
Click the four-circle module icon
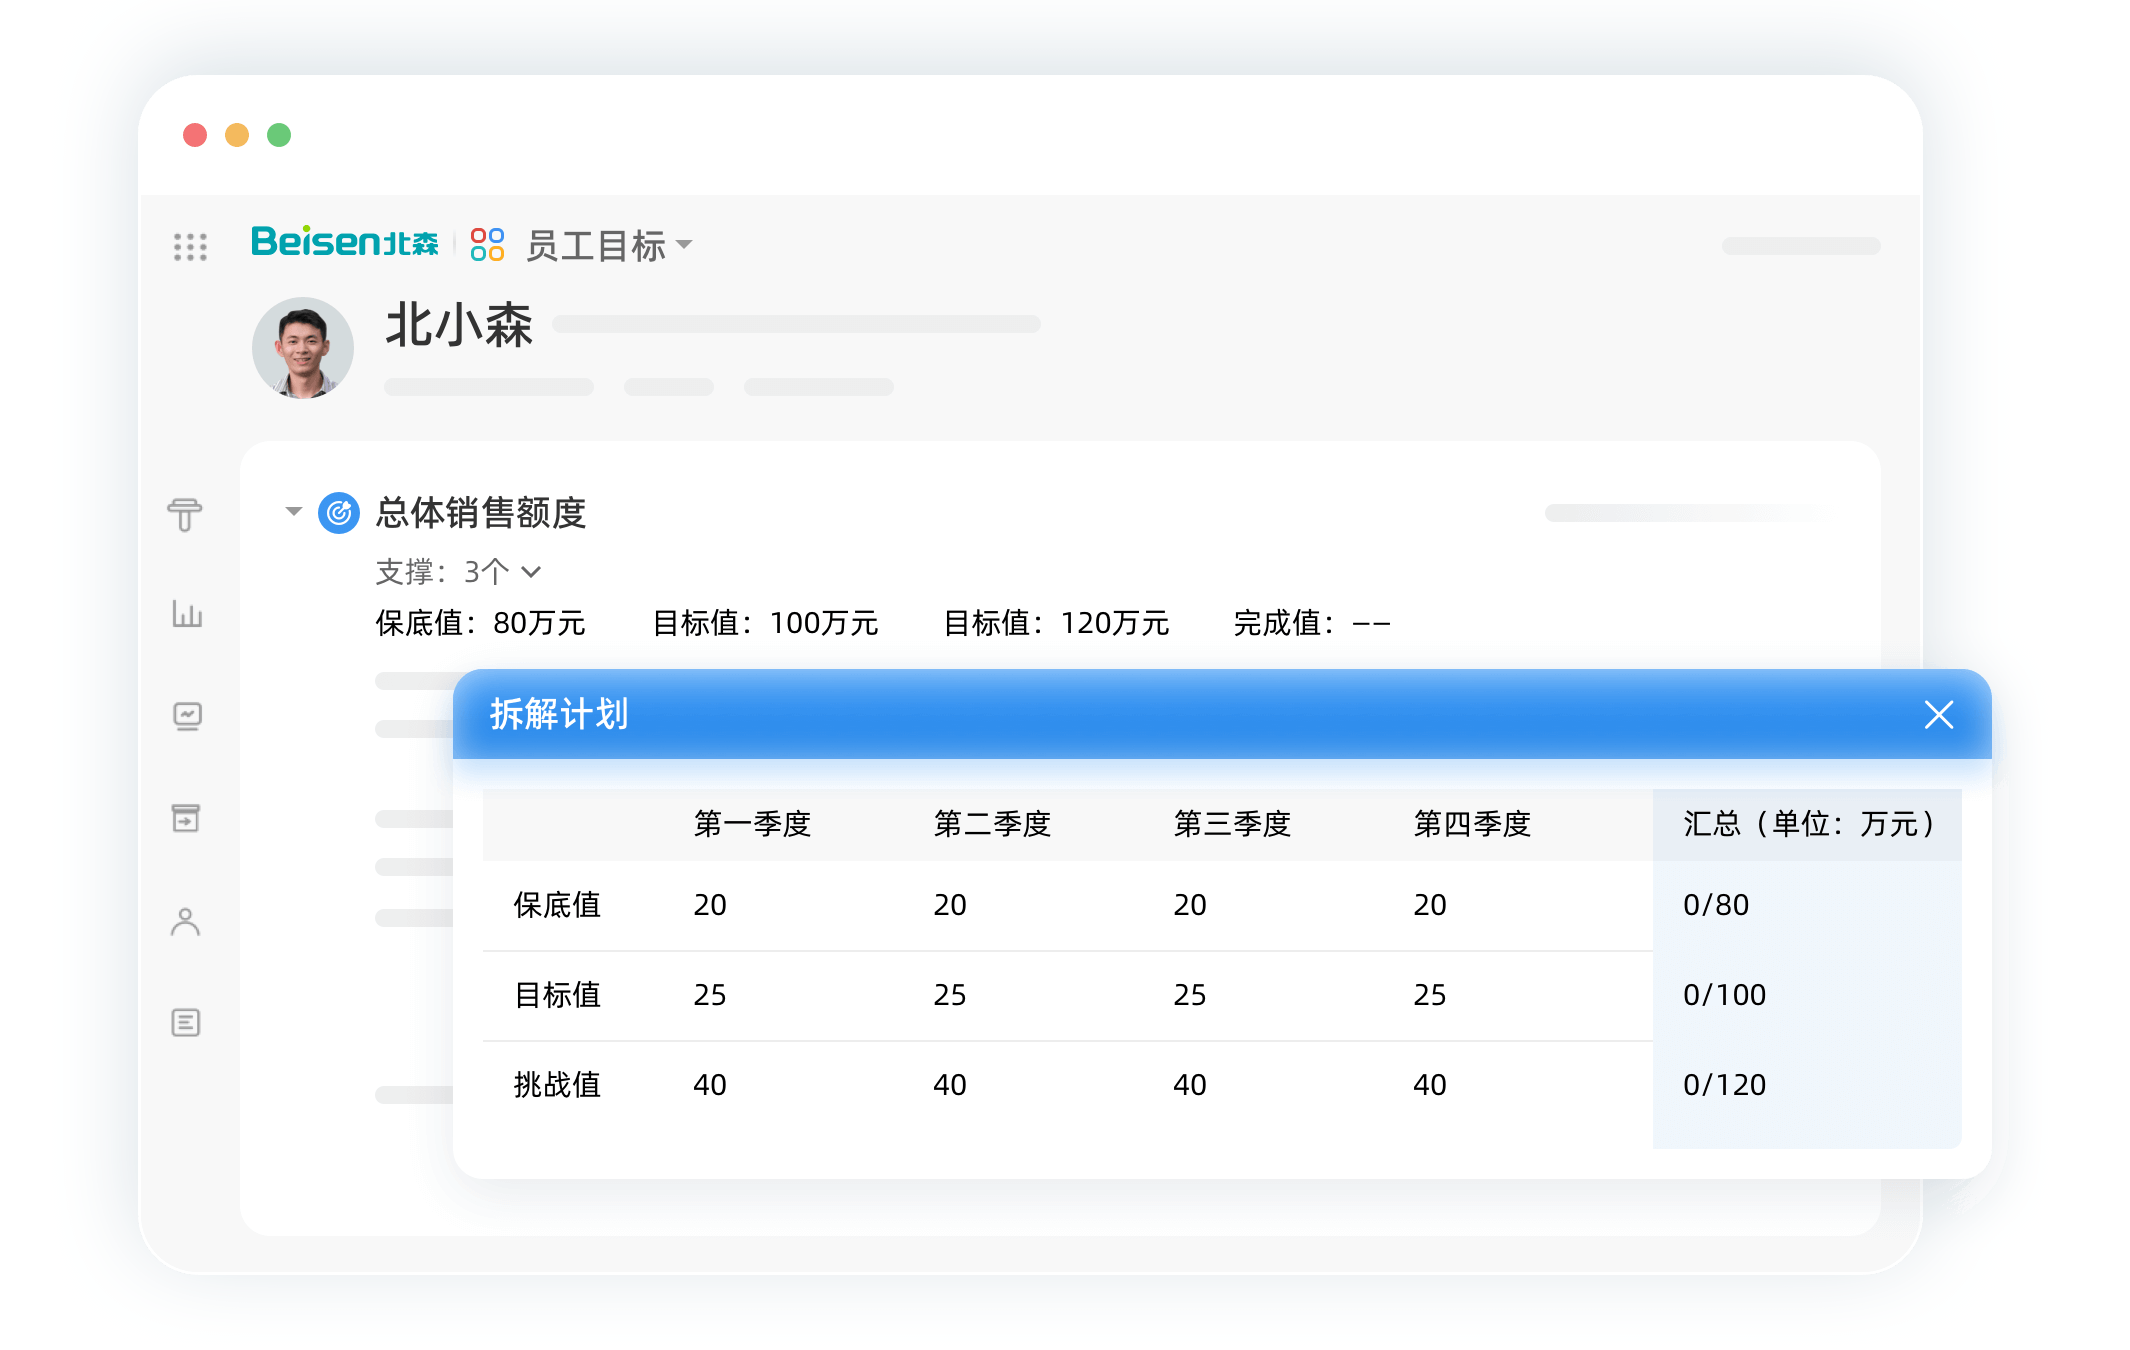pyautogui.click(x=487, y=244)
